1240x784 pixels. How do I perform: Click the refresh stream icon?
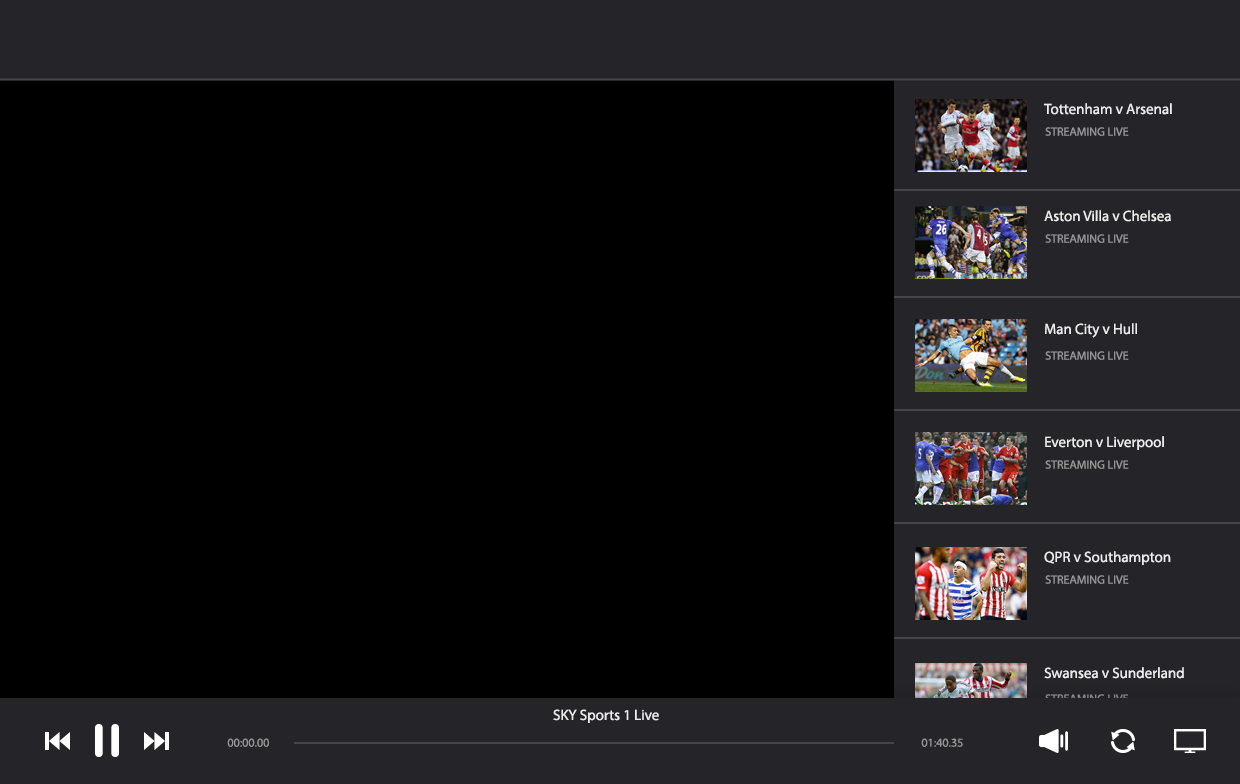1123,741
